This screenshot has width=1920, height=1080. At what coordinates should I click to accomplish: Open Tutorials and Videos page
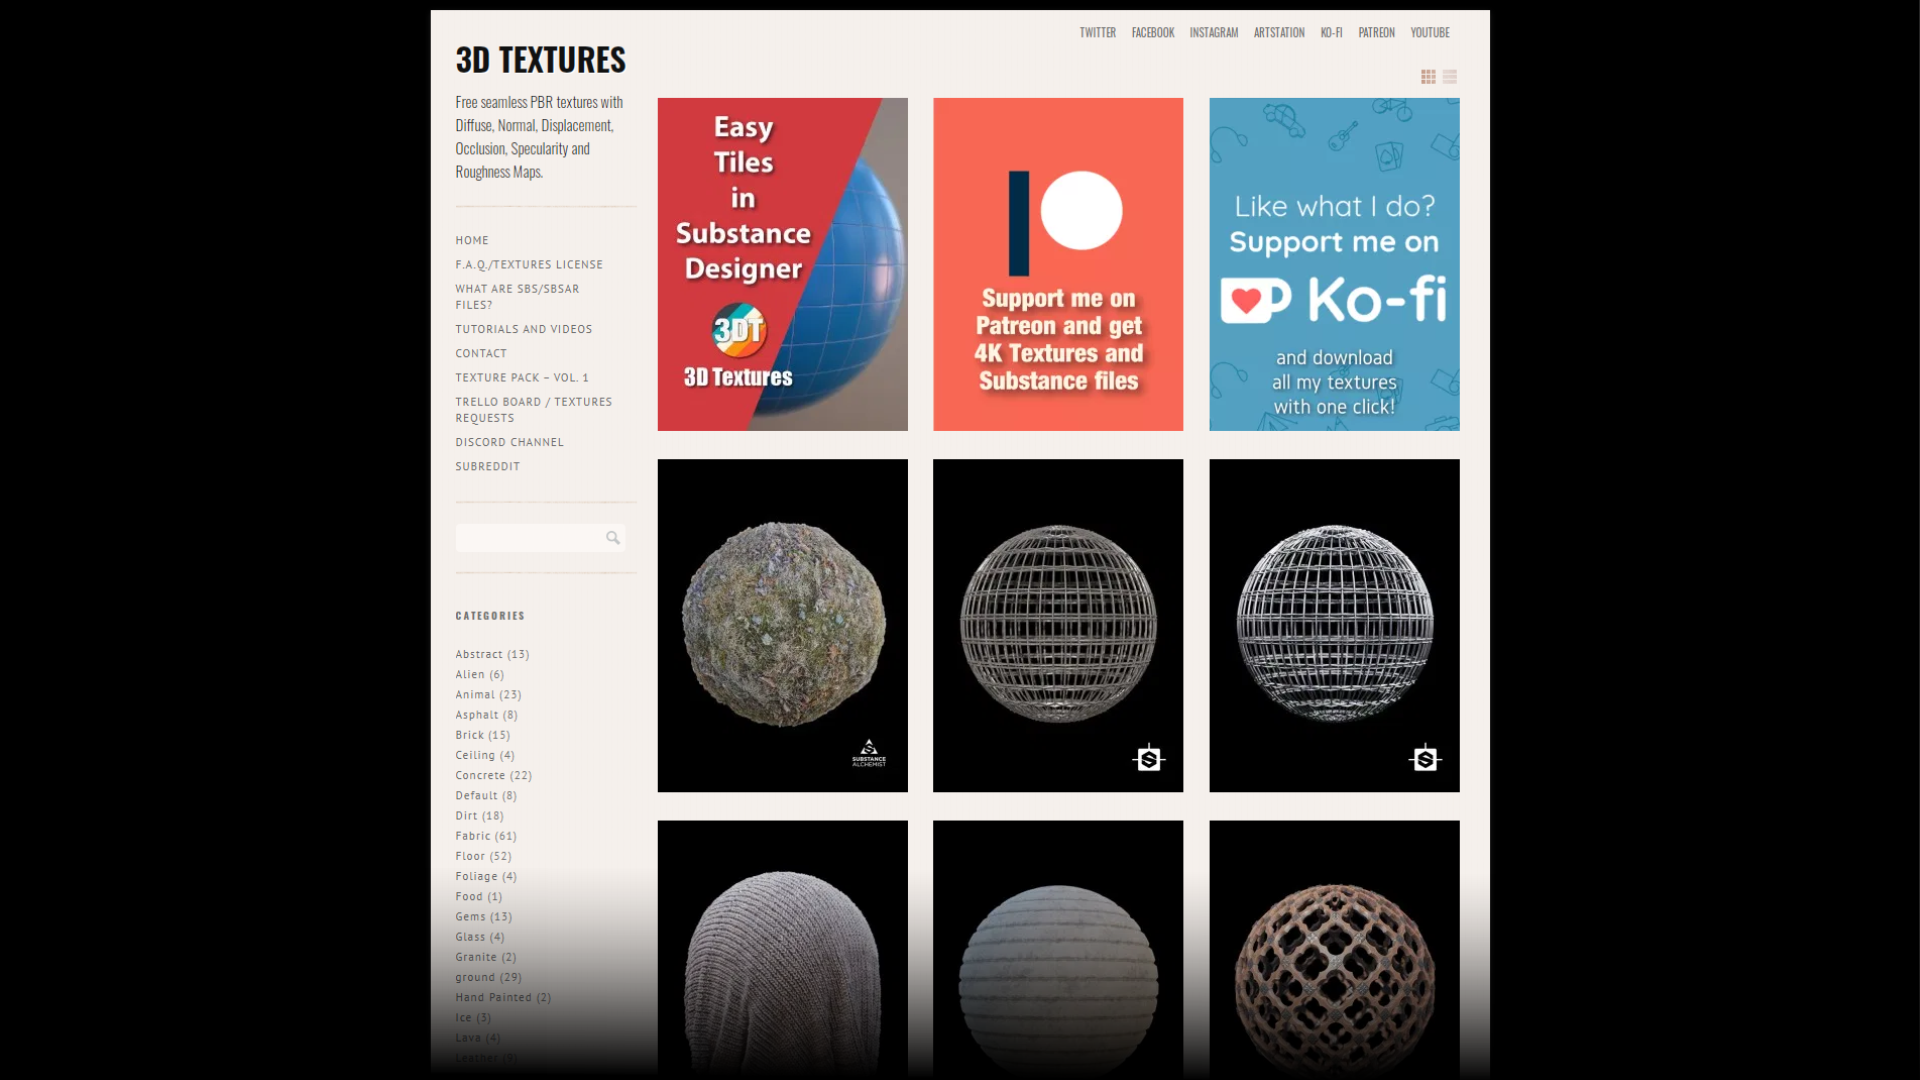click(524, 329)
